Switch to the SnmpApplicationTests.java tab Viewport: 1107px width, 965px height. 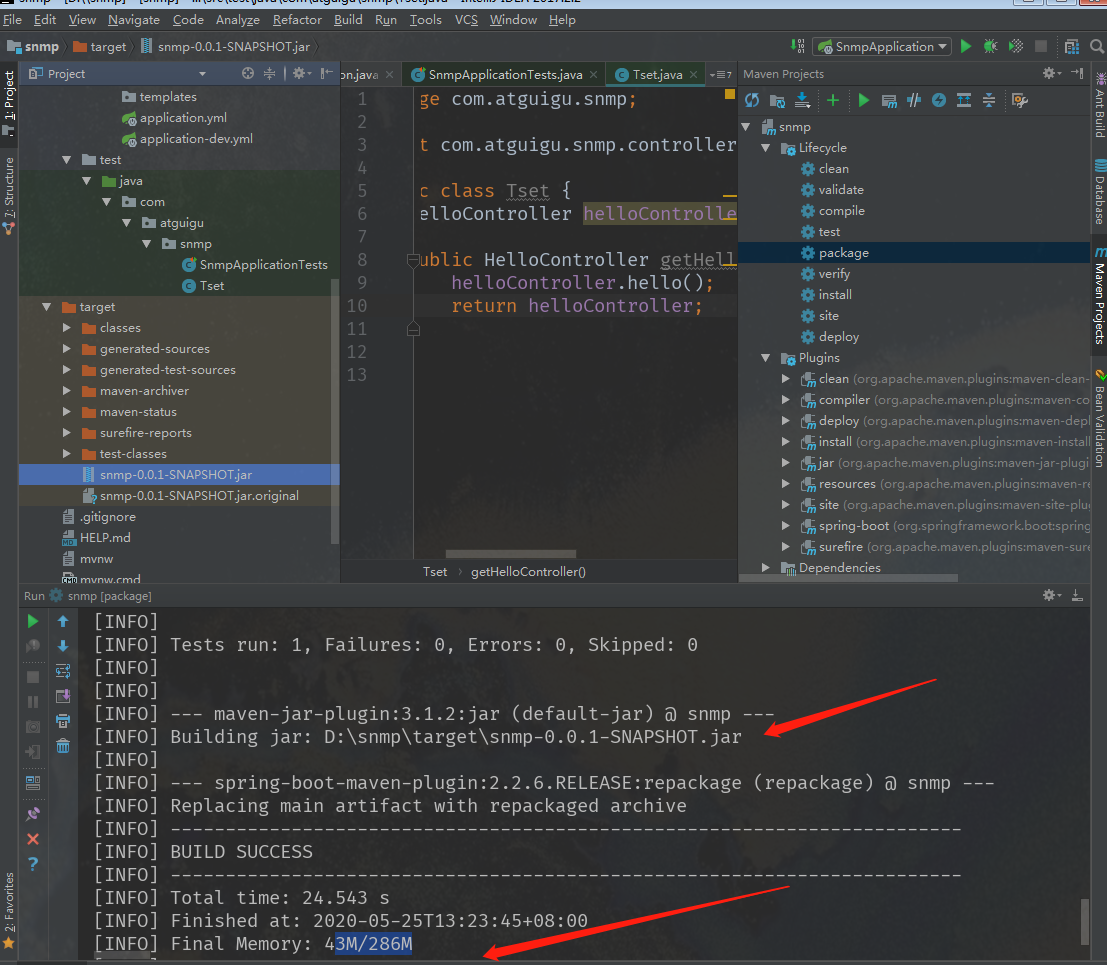[503, 73]
